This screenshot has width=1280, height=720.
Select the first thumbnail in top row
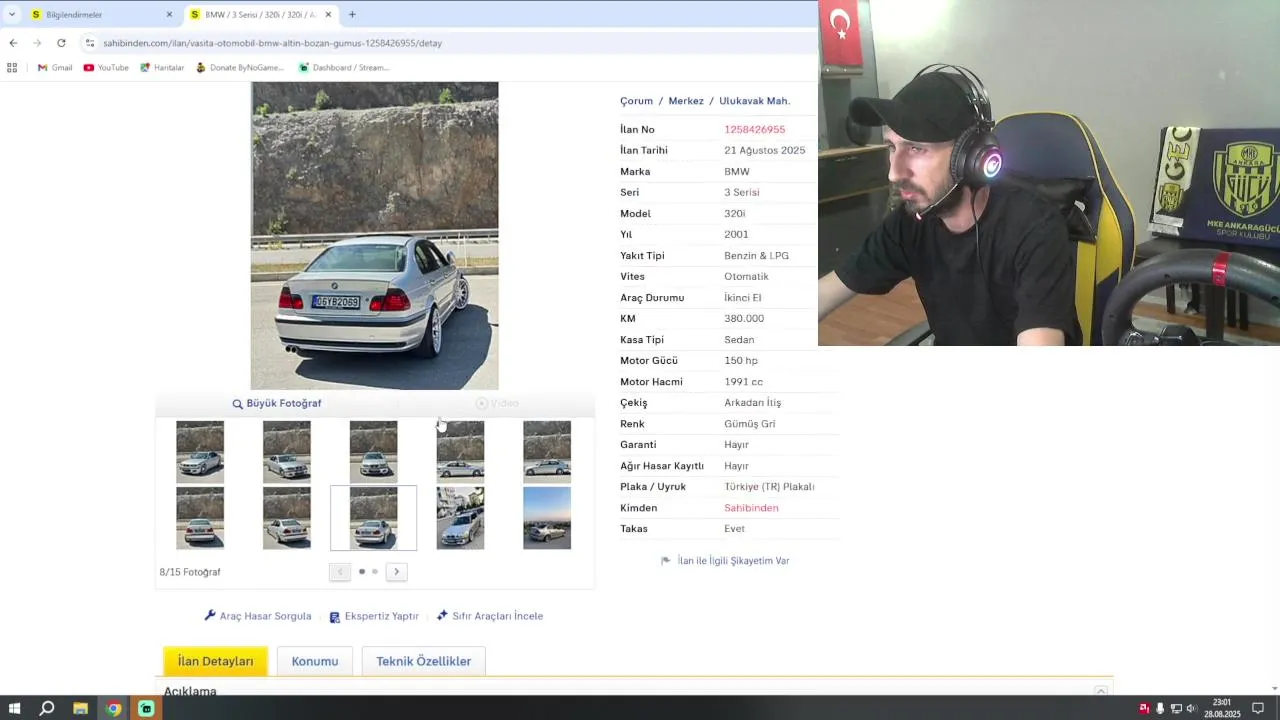(x=200, y=452)
